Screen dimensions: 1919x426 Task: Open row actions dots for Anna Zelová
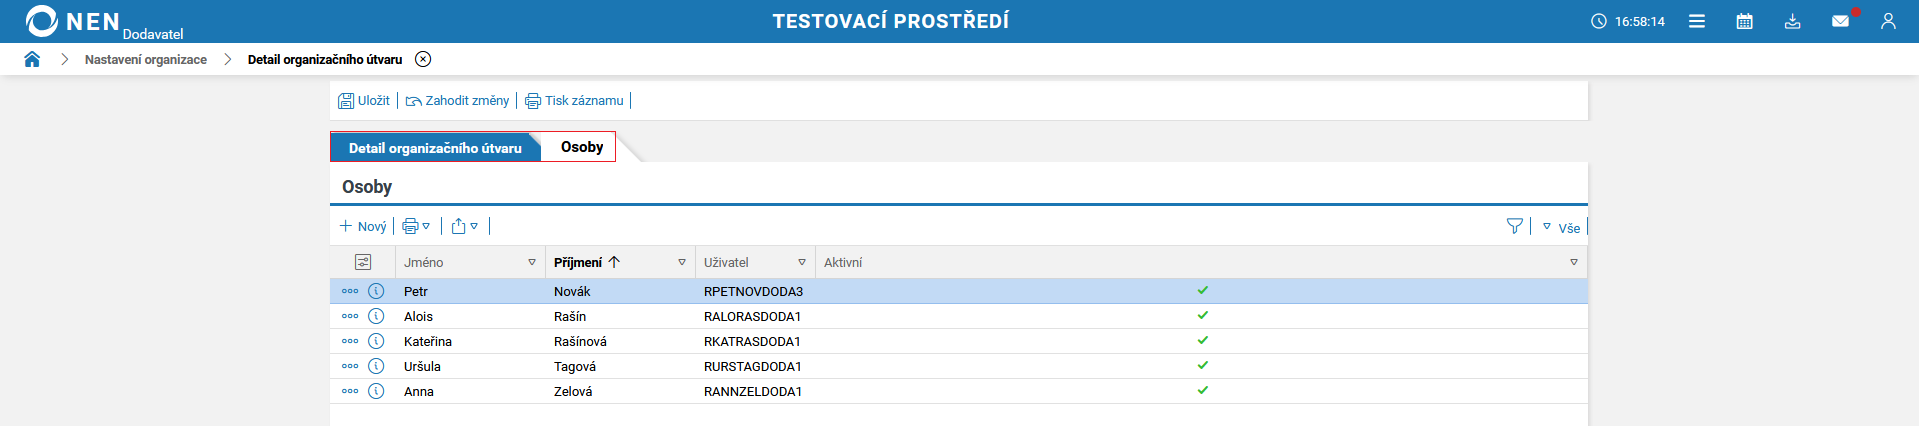350,391
